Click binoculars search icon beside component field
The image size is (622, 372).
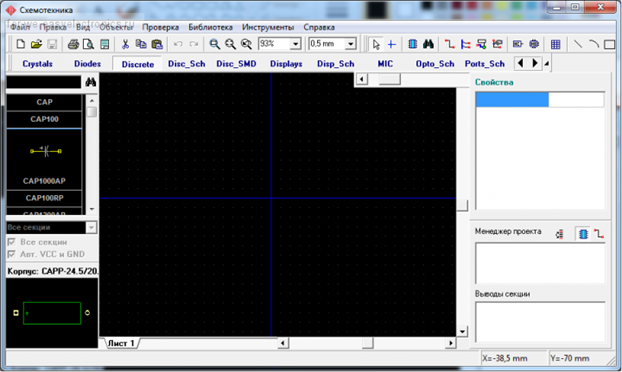pyautogui.click(x=91, y=82)
